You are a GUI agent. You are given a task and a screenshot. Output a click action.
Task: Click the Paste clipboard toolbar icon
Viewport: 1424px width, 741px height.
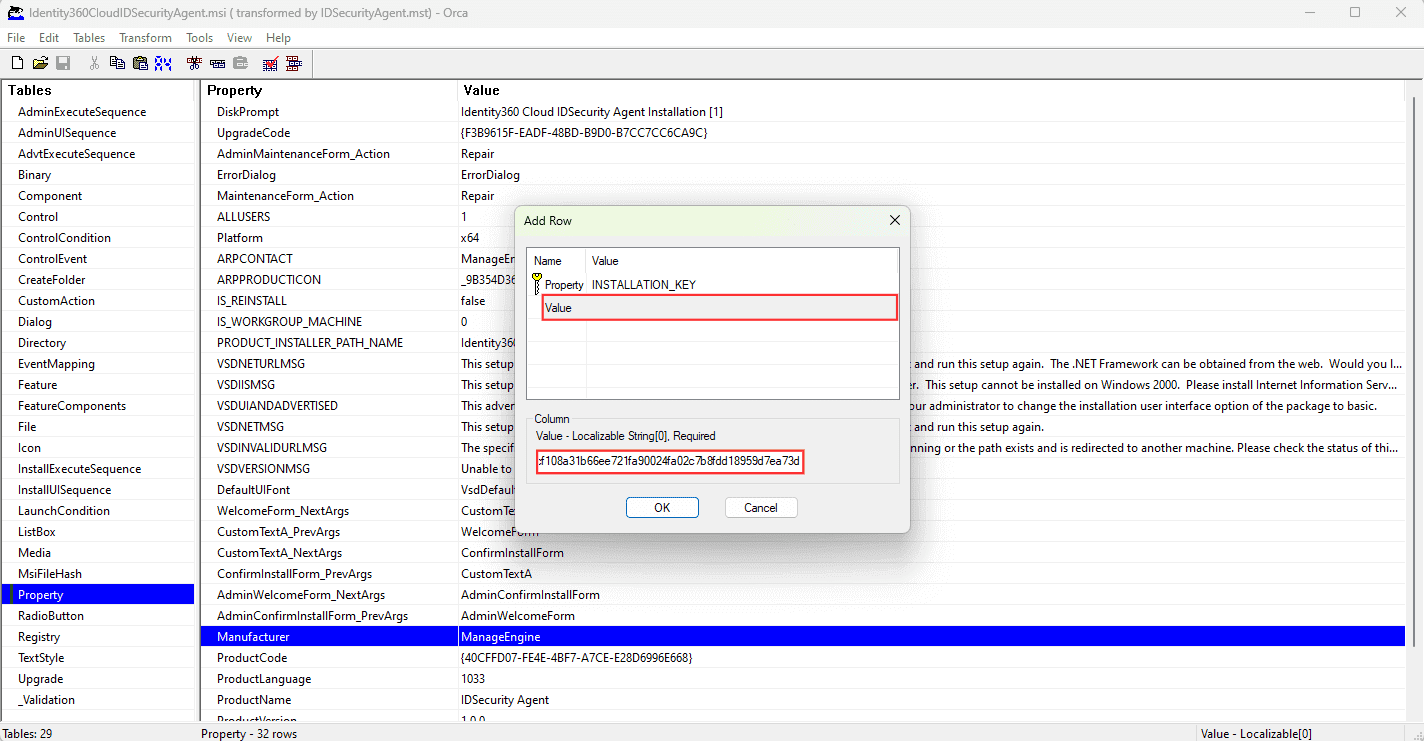(x=140, y=63)
